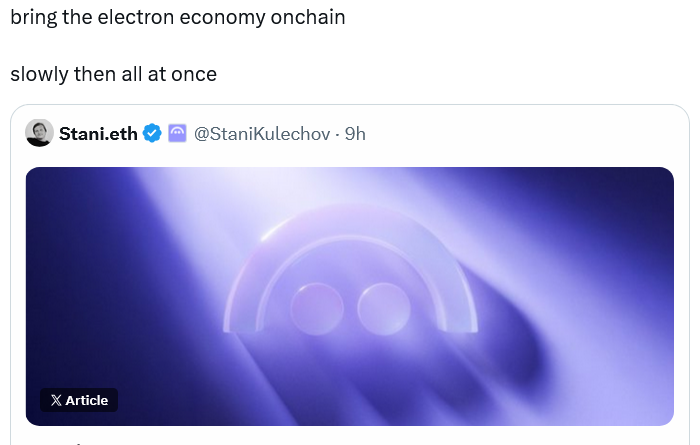The width and height of the screenshot is (700, 445).
Task: Click the "bring the electron economy onchain" text
Action: click(x=178, y=19)
